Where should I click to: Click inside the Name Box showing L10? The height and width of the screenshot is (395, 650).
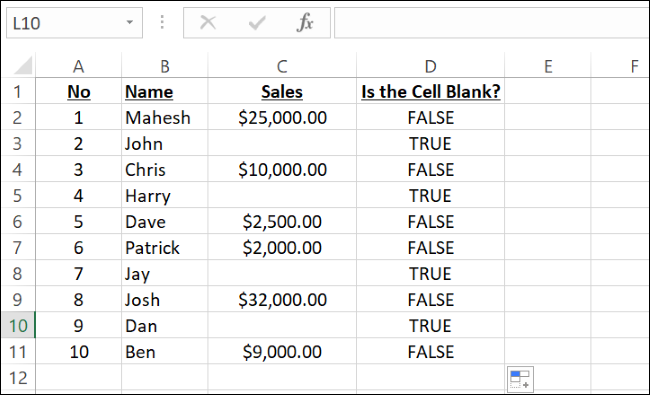point(66,23)
